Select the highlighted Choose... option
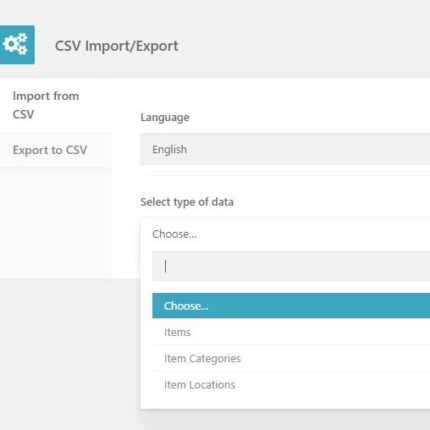 tap(291, 306)
